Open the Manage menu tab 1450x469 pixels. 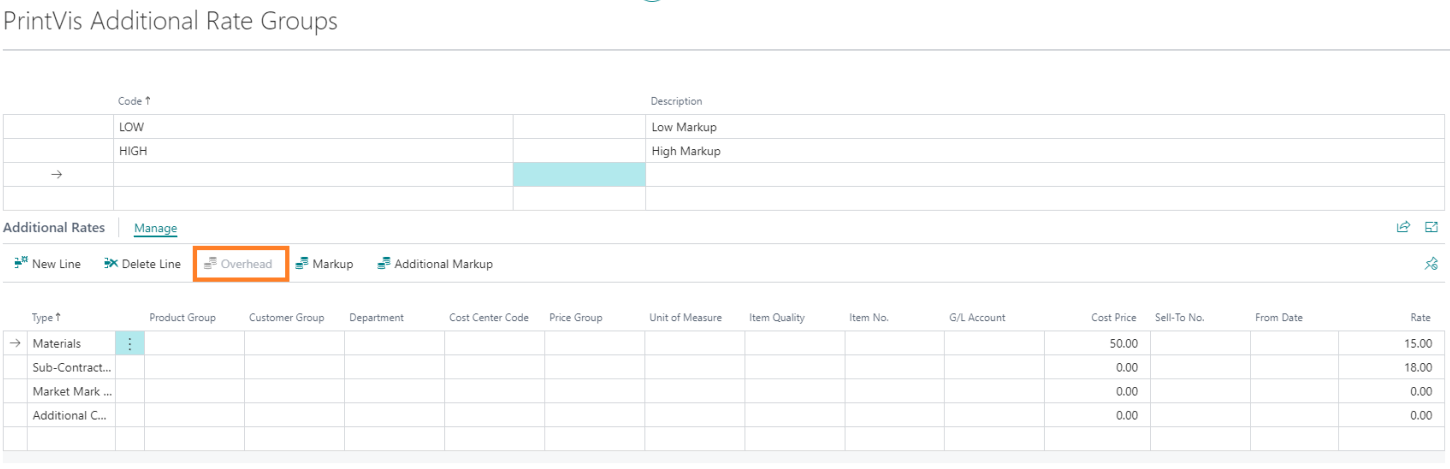[155, 228]
